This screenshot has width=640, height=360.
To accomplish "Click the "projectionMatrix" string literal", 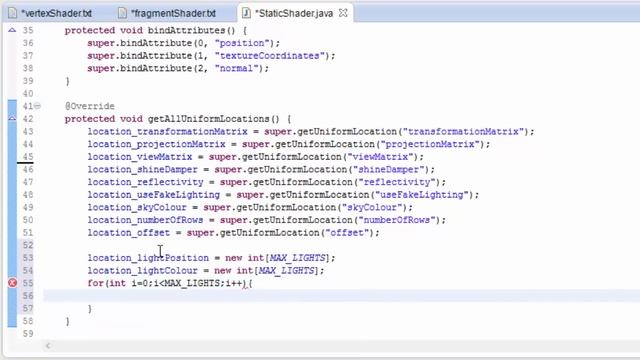I will click(430, 144).
